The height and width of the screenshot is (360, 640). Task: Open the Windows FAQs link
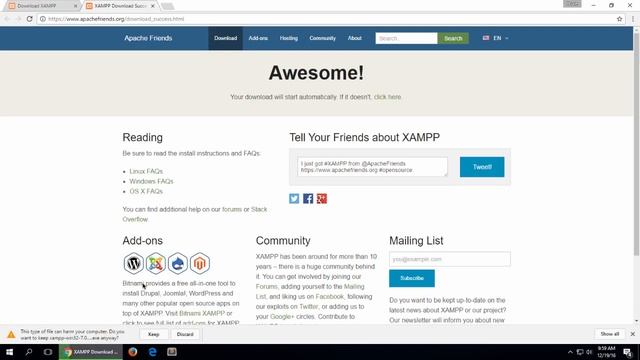[x=151, y=181]
